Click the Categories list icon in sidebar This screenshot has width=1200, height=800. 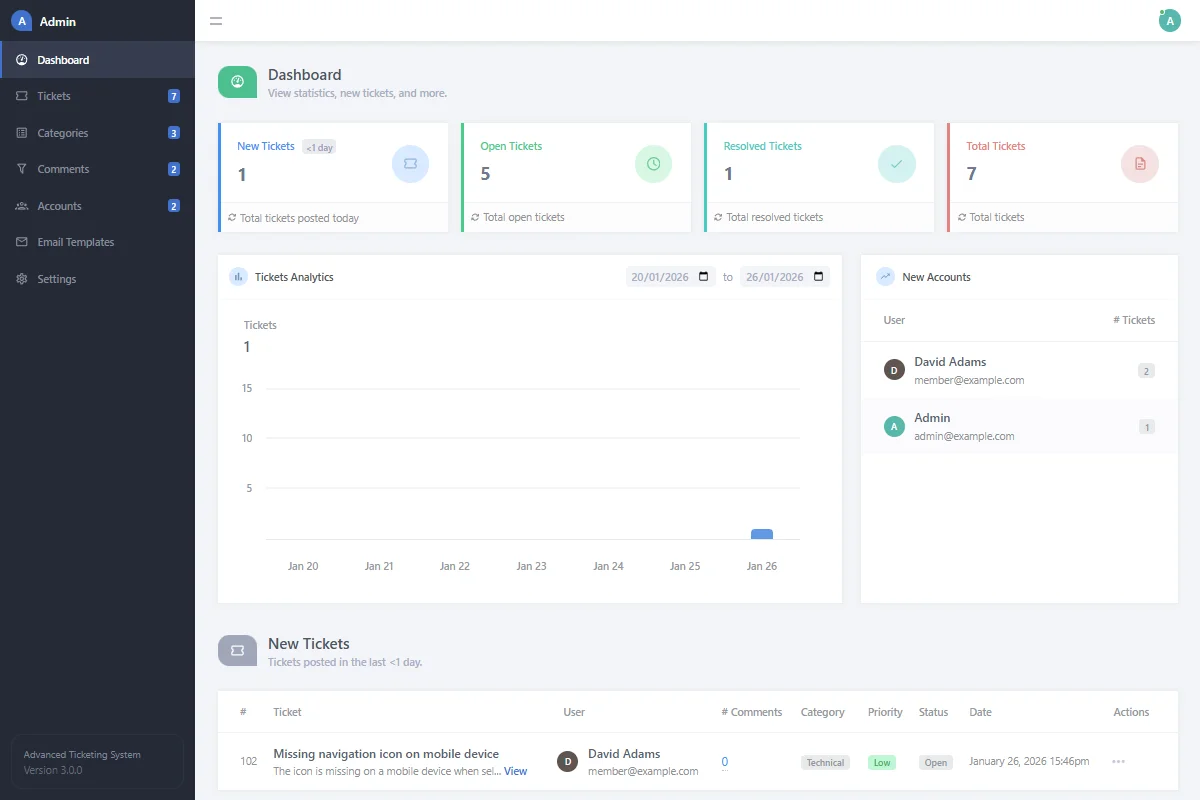click(x=22, y=133)
